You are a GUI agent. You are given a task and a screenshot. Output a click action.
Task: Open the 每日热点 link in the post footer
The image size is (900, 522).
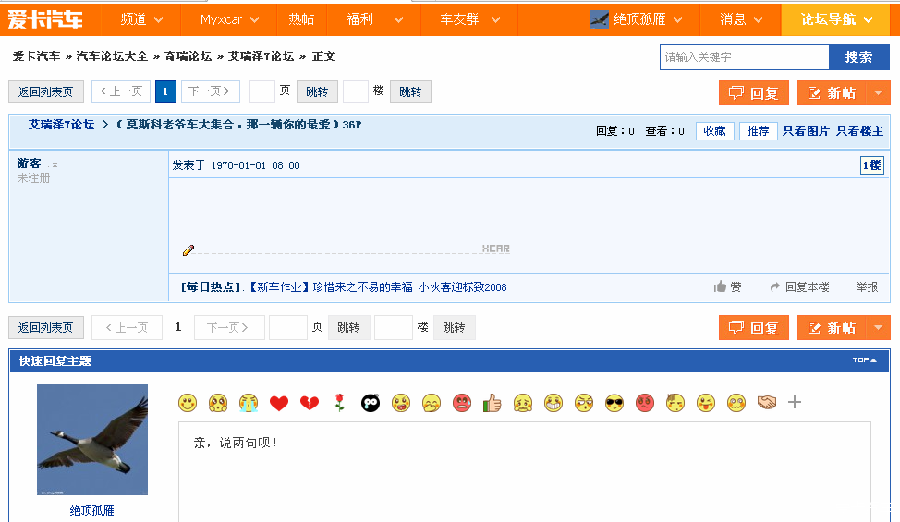pos(211,287)
